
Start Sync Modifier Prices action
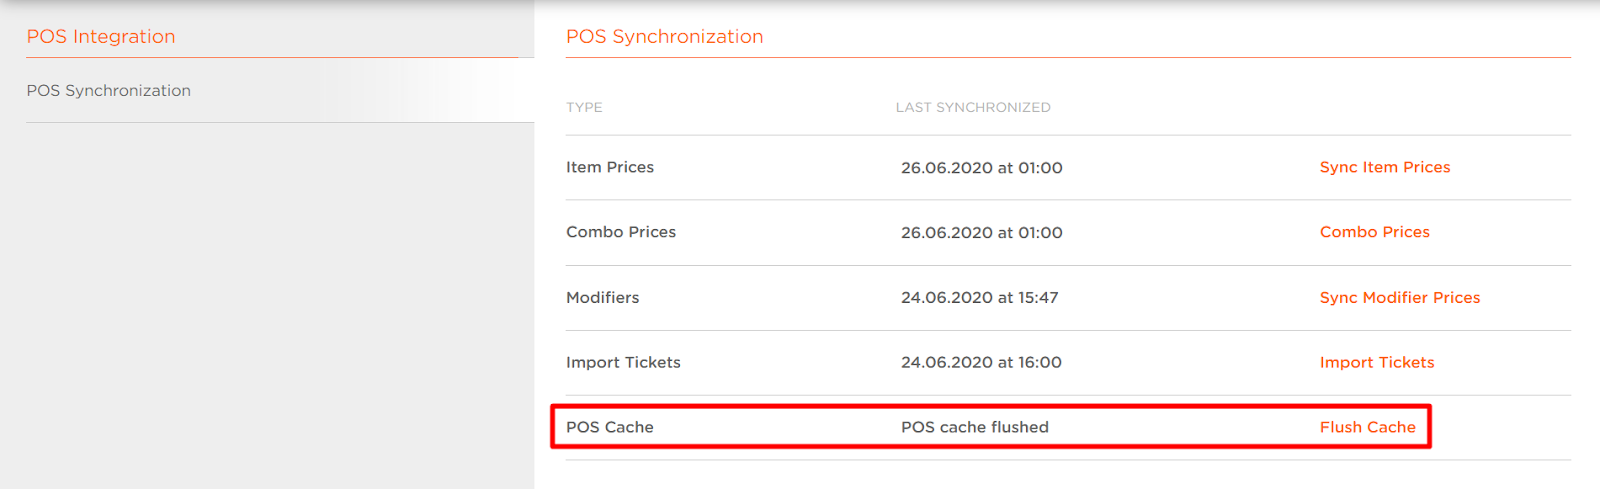tap(1399, 298)
